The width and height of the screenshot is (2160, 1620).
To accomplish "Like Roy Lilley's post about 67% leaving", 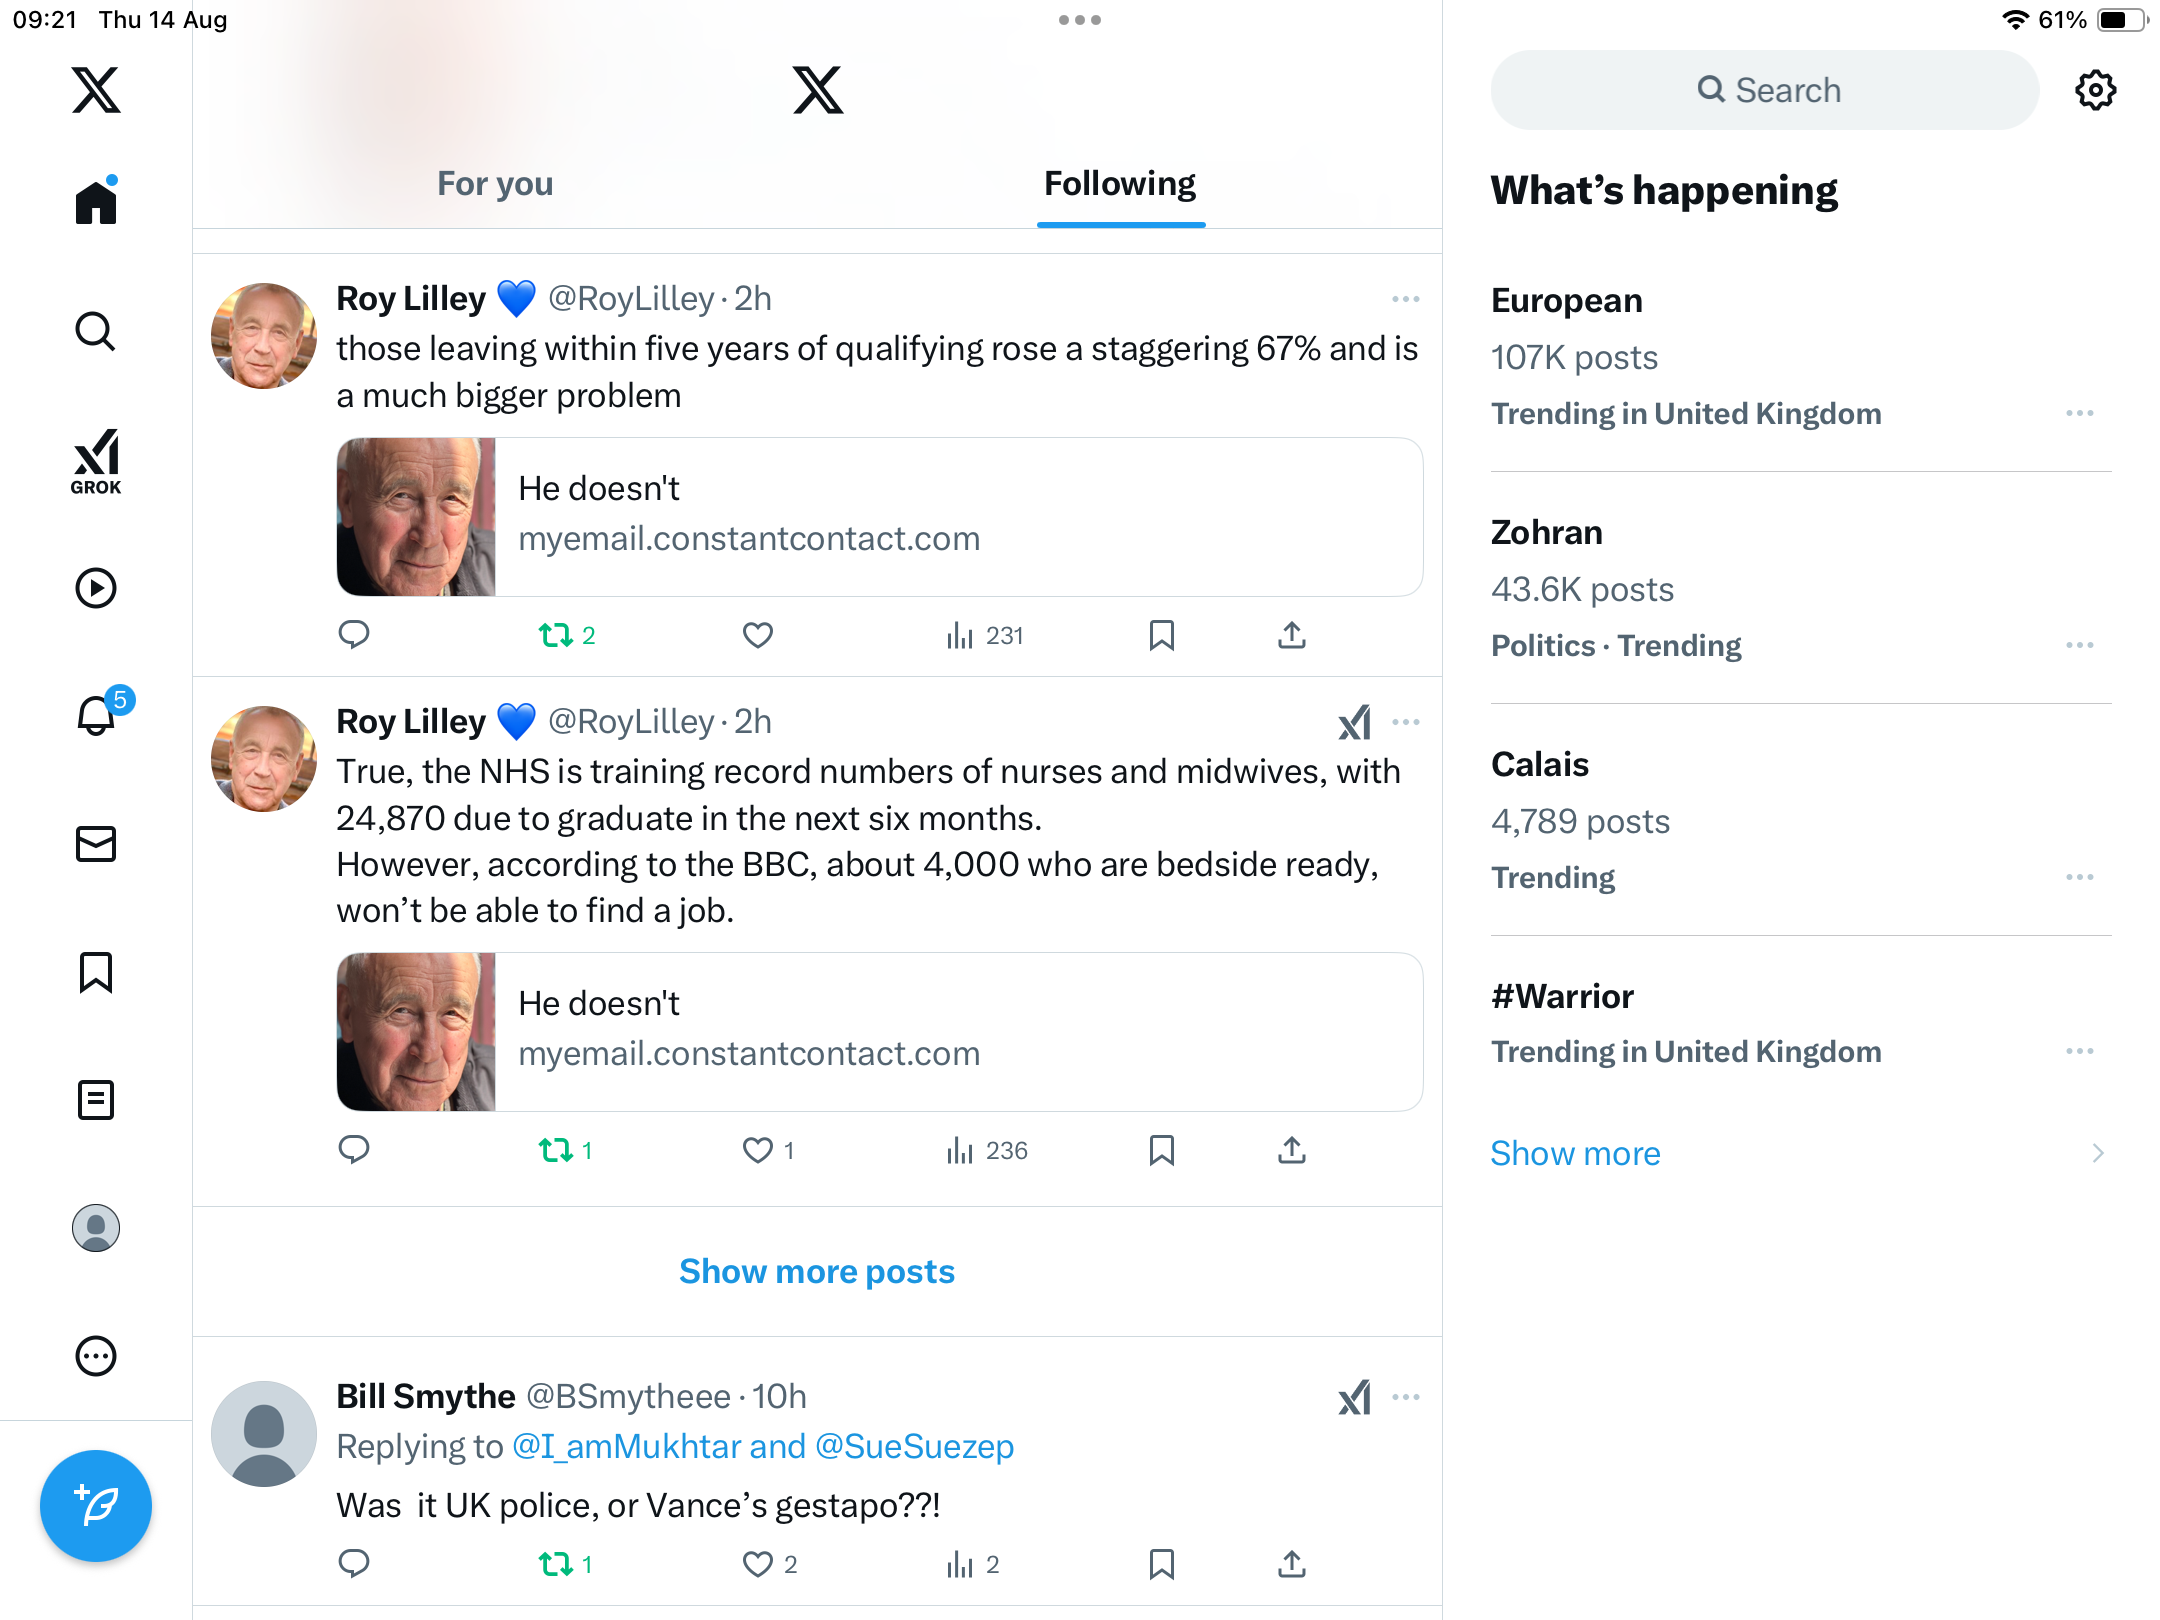I will pos(757,635).
